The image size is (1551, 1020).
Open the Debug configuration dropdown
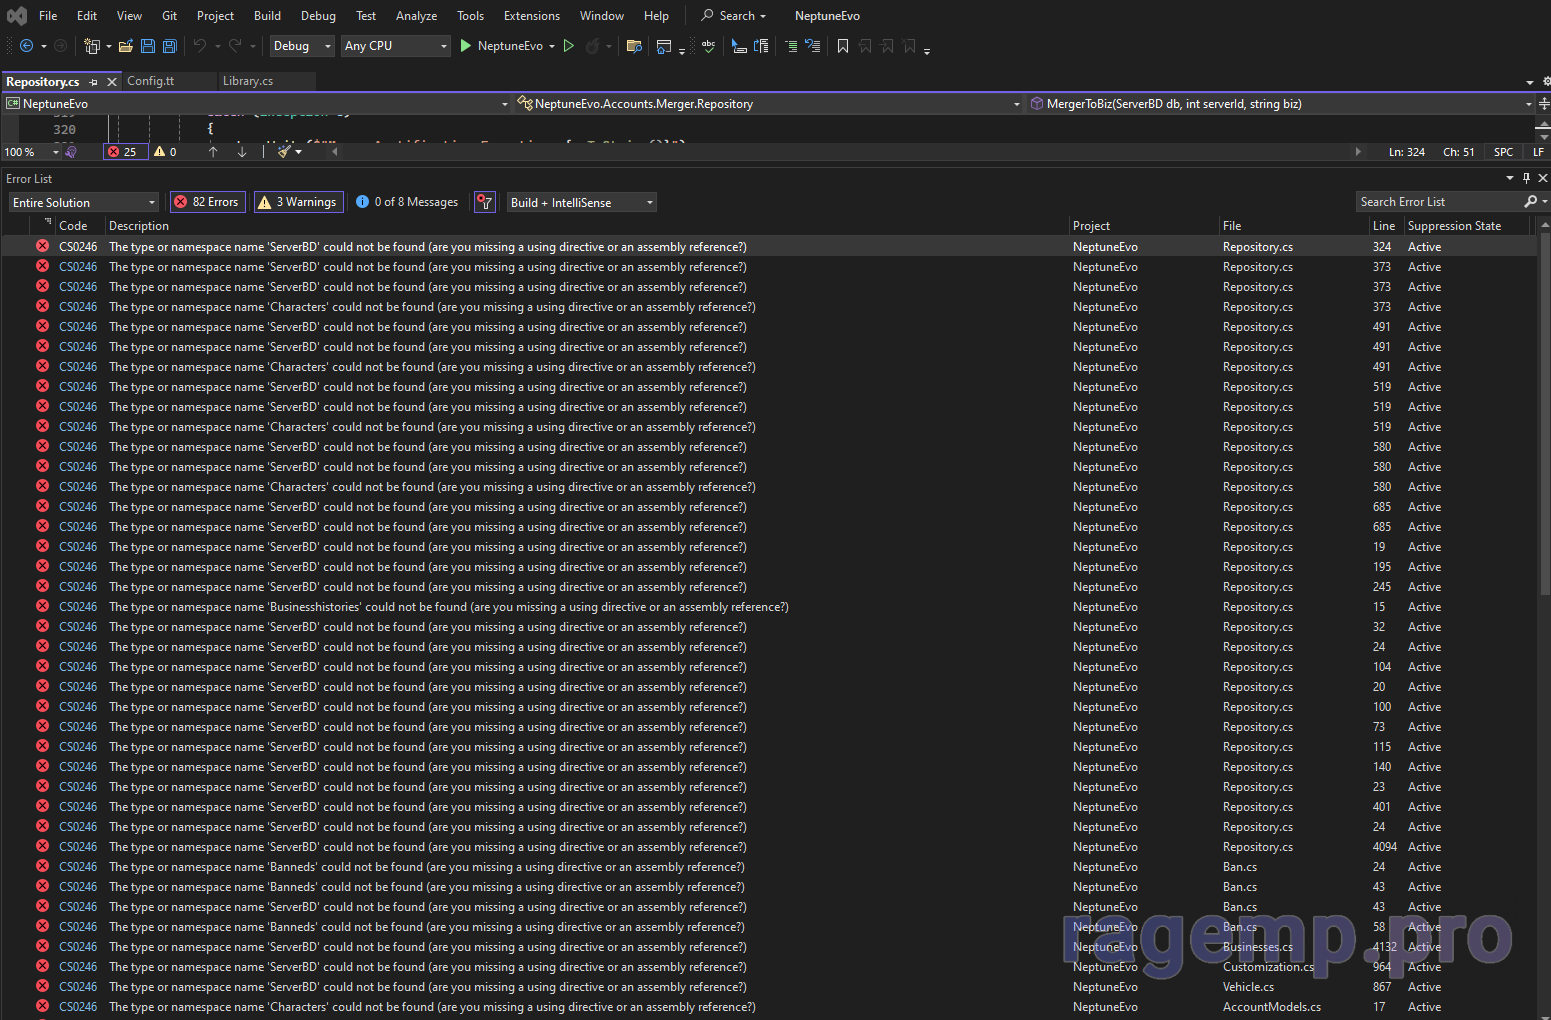coord(302,46)
